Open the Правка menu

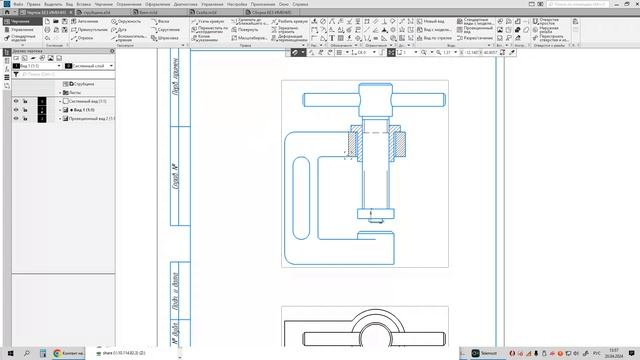pos(33,4)
